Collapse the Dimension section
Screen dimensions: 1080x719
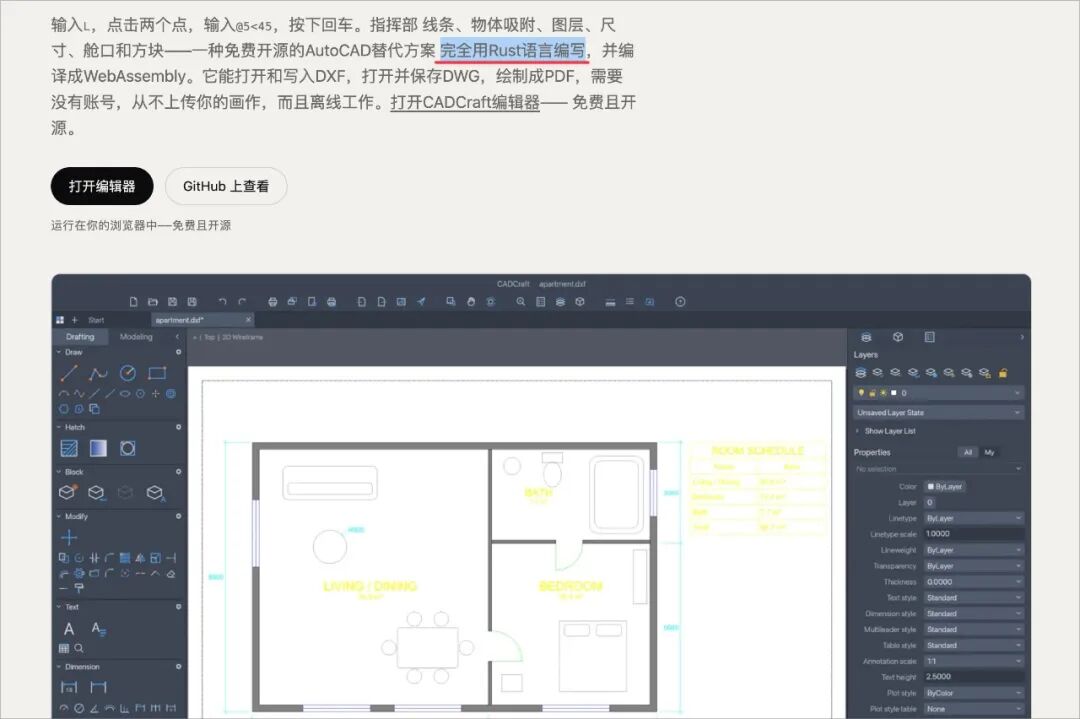[59, 667]
